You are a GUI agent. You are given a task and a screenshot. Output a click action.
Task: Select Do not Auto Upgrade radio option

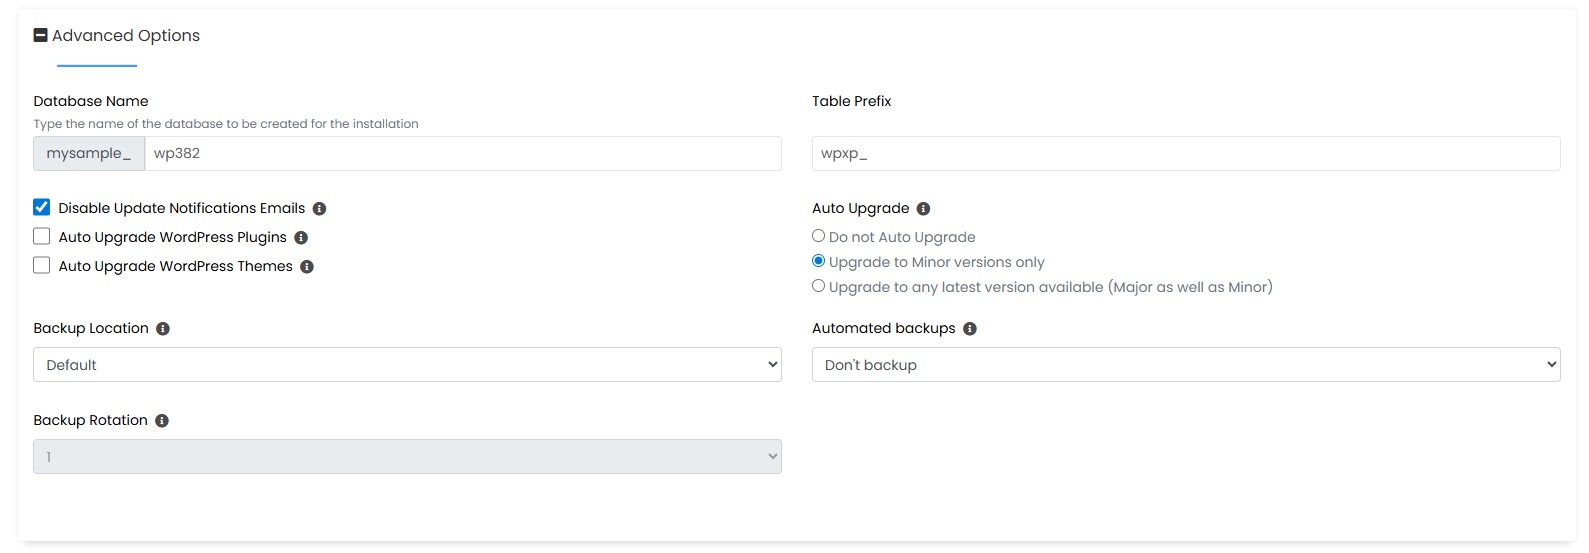tap(819, 236)
